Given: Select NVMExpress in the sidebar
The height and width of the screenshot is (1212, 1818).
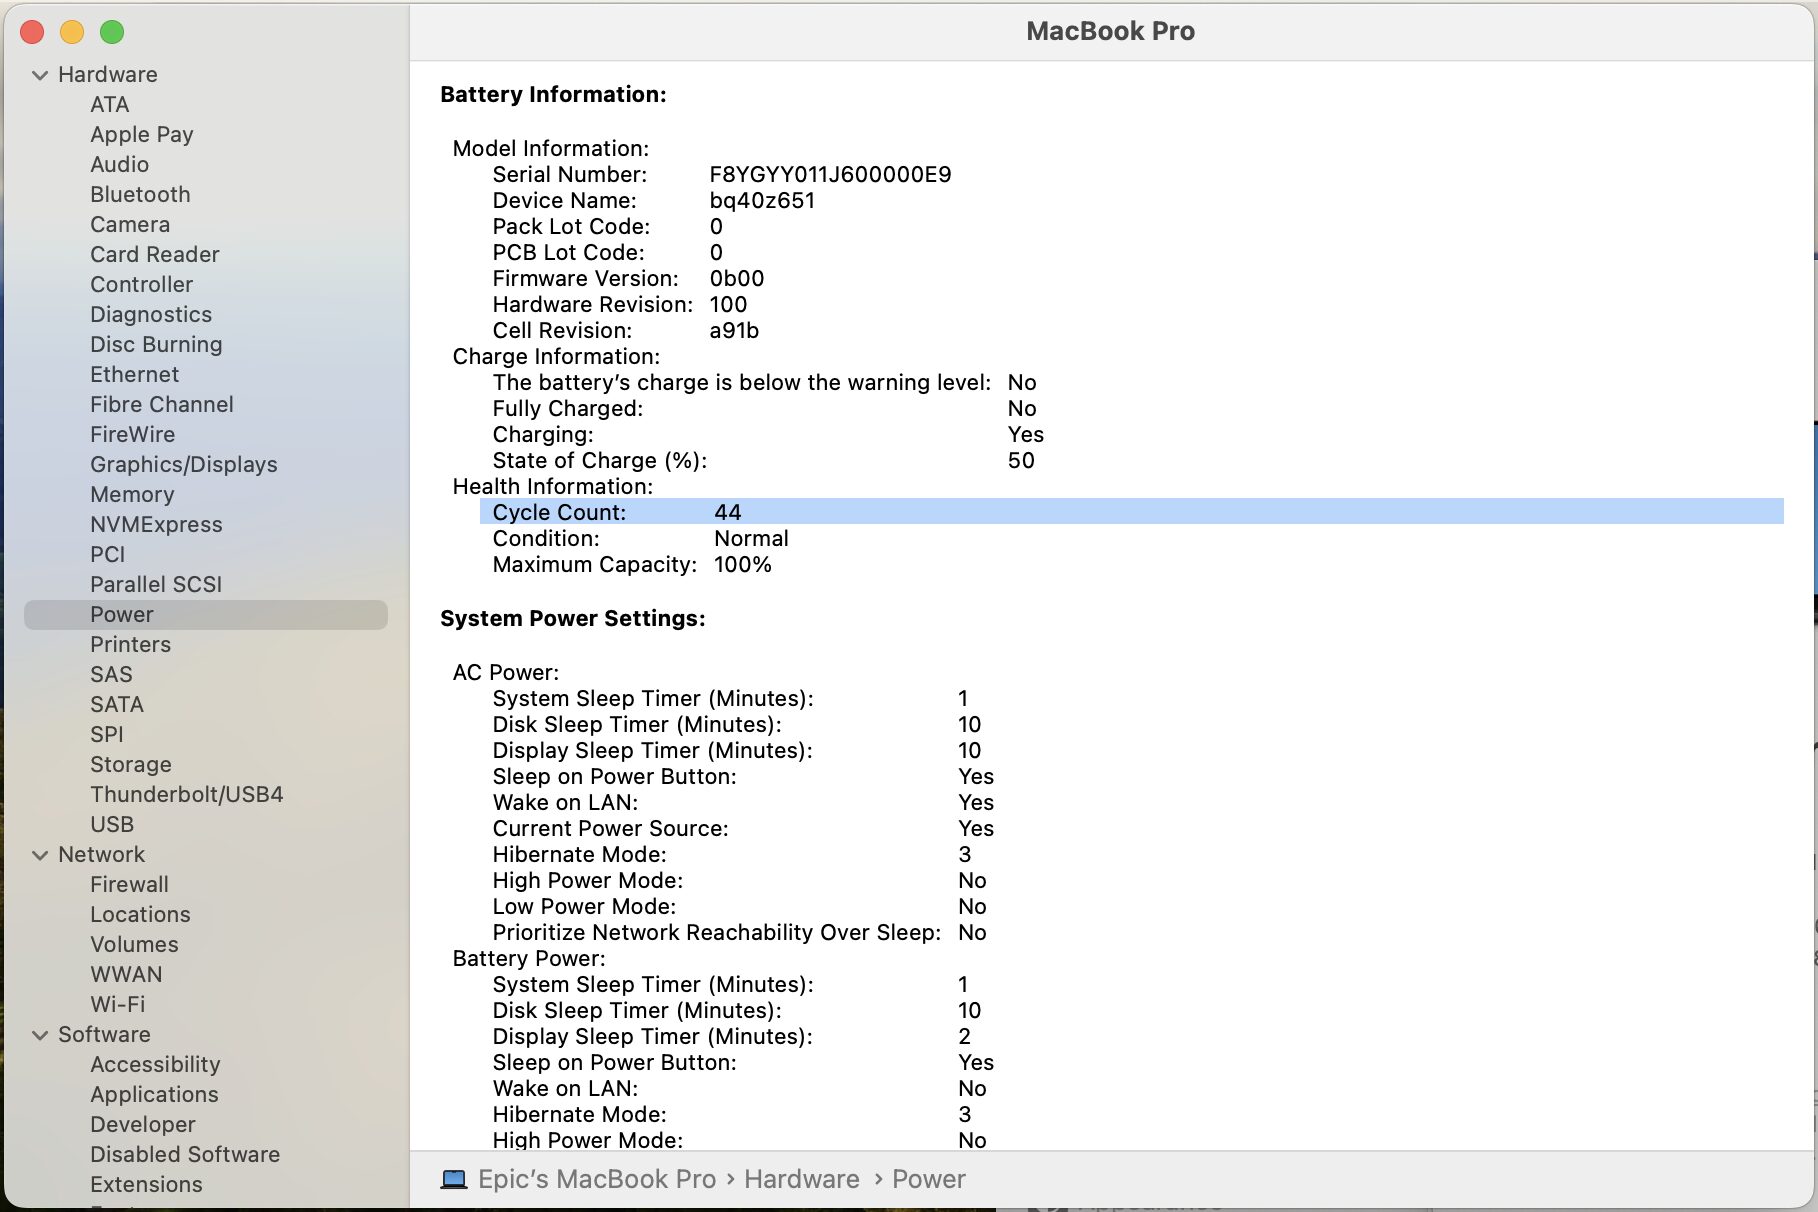Looking at the screenshot, I should point(156,524).
